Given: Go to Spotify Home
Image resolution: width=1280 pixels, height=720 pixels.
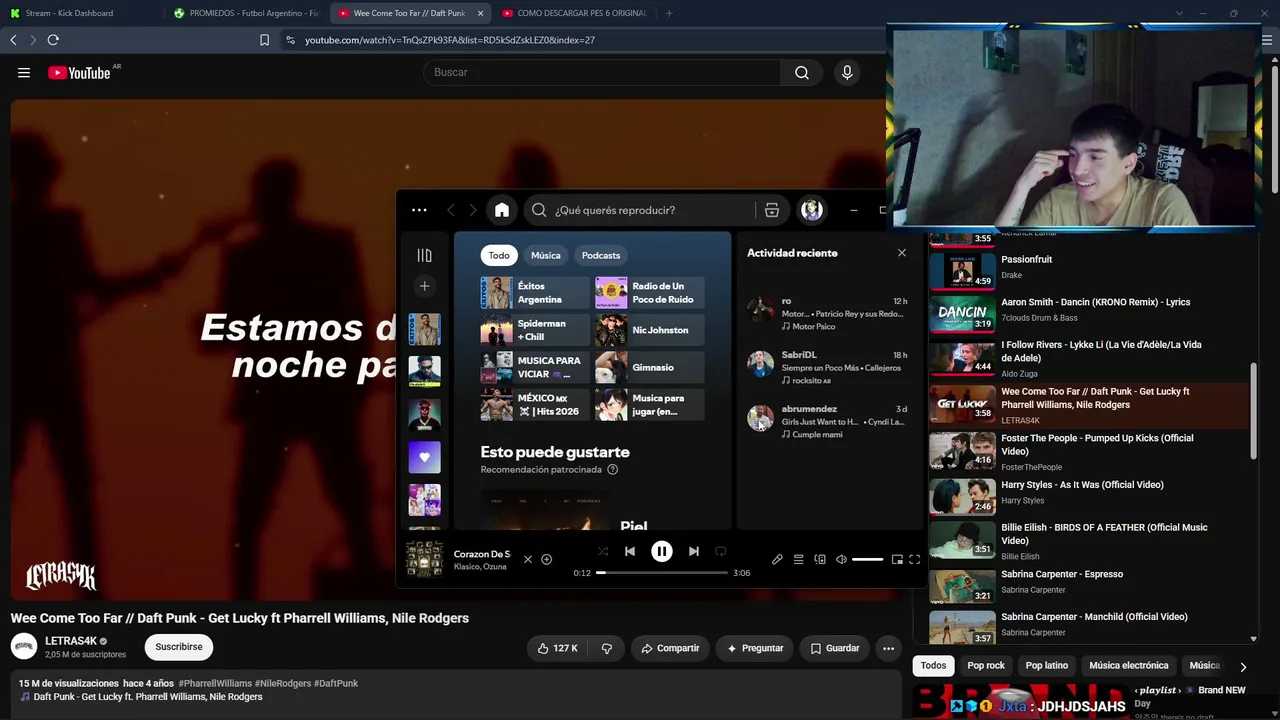Looking at the screenshot, I should (x=502, y=210).
